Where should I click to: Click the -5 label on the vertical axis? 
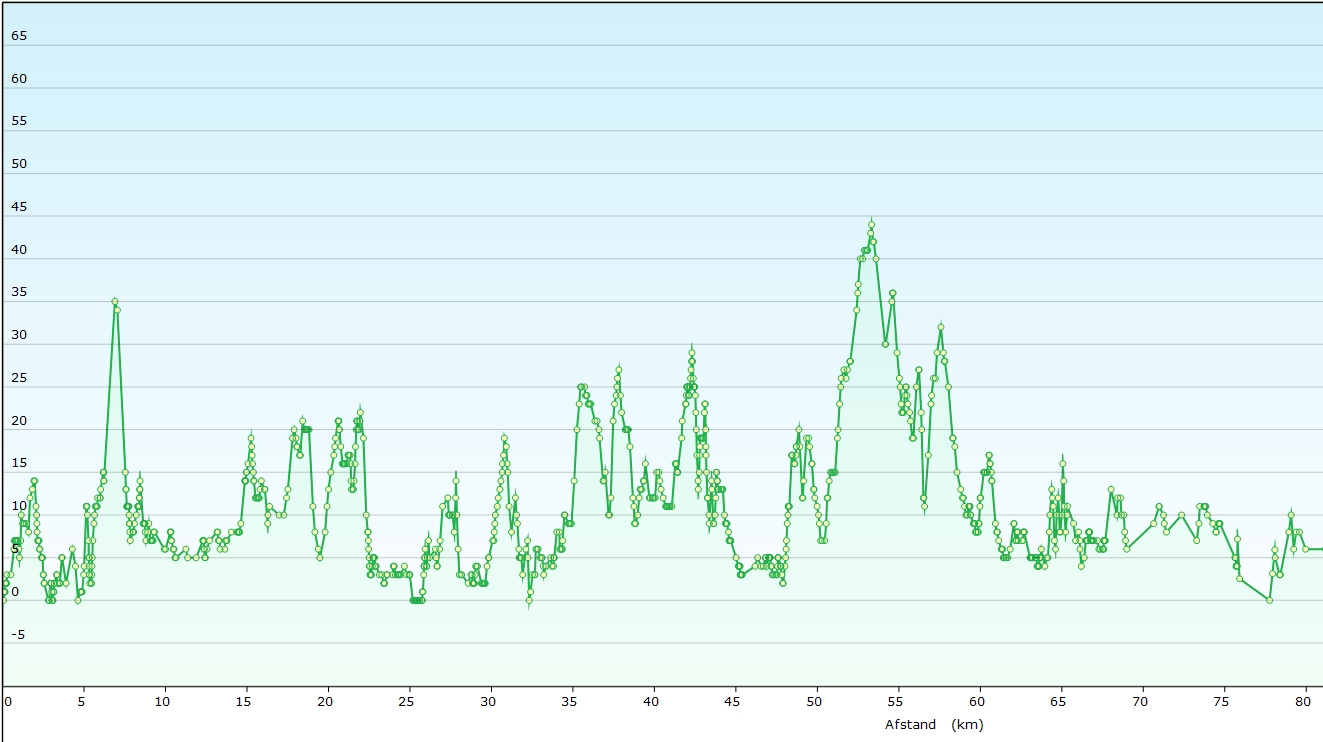(x=17, y=635)
